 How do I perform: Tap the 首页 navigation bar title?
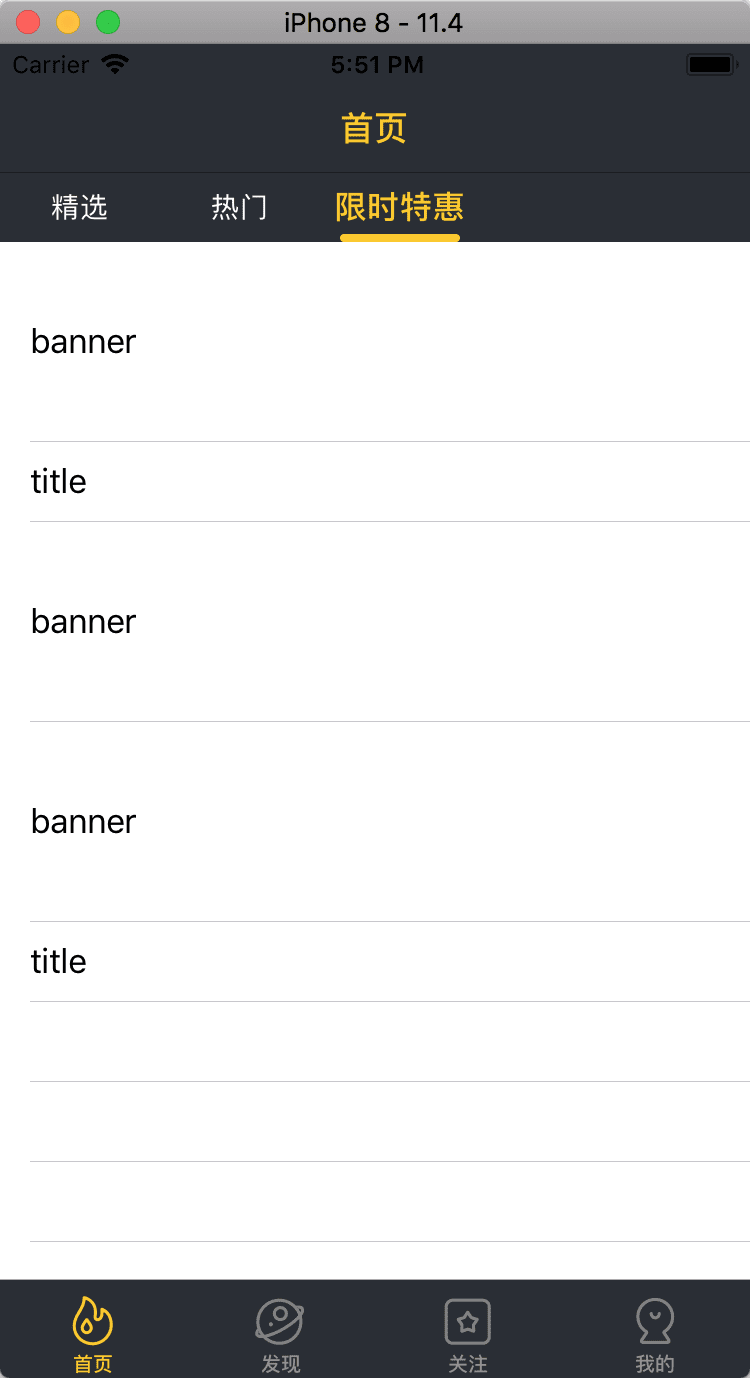374,129
